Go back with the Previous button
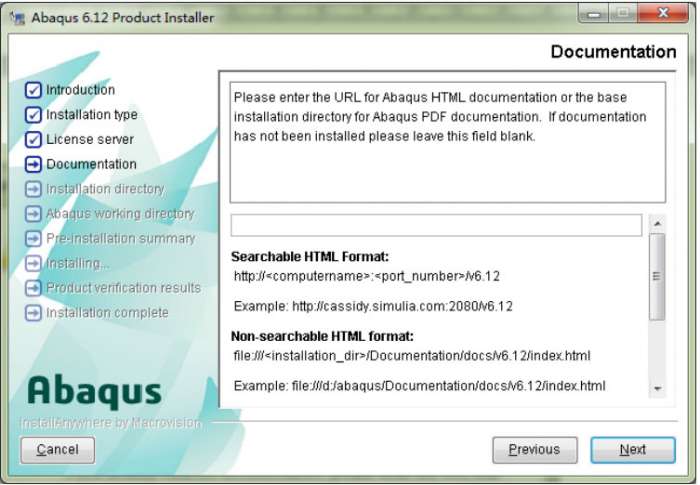Image resolution: width=700 pixels, height=485 pixels. pyautogui.click(x=535, y=450)
